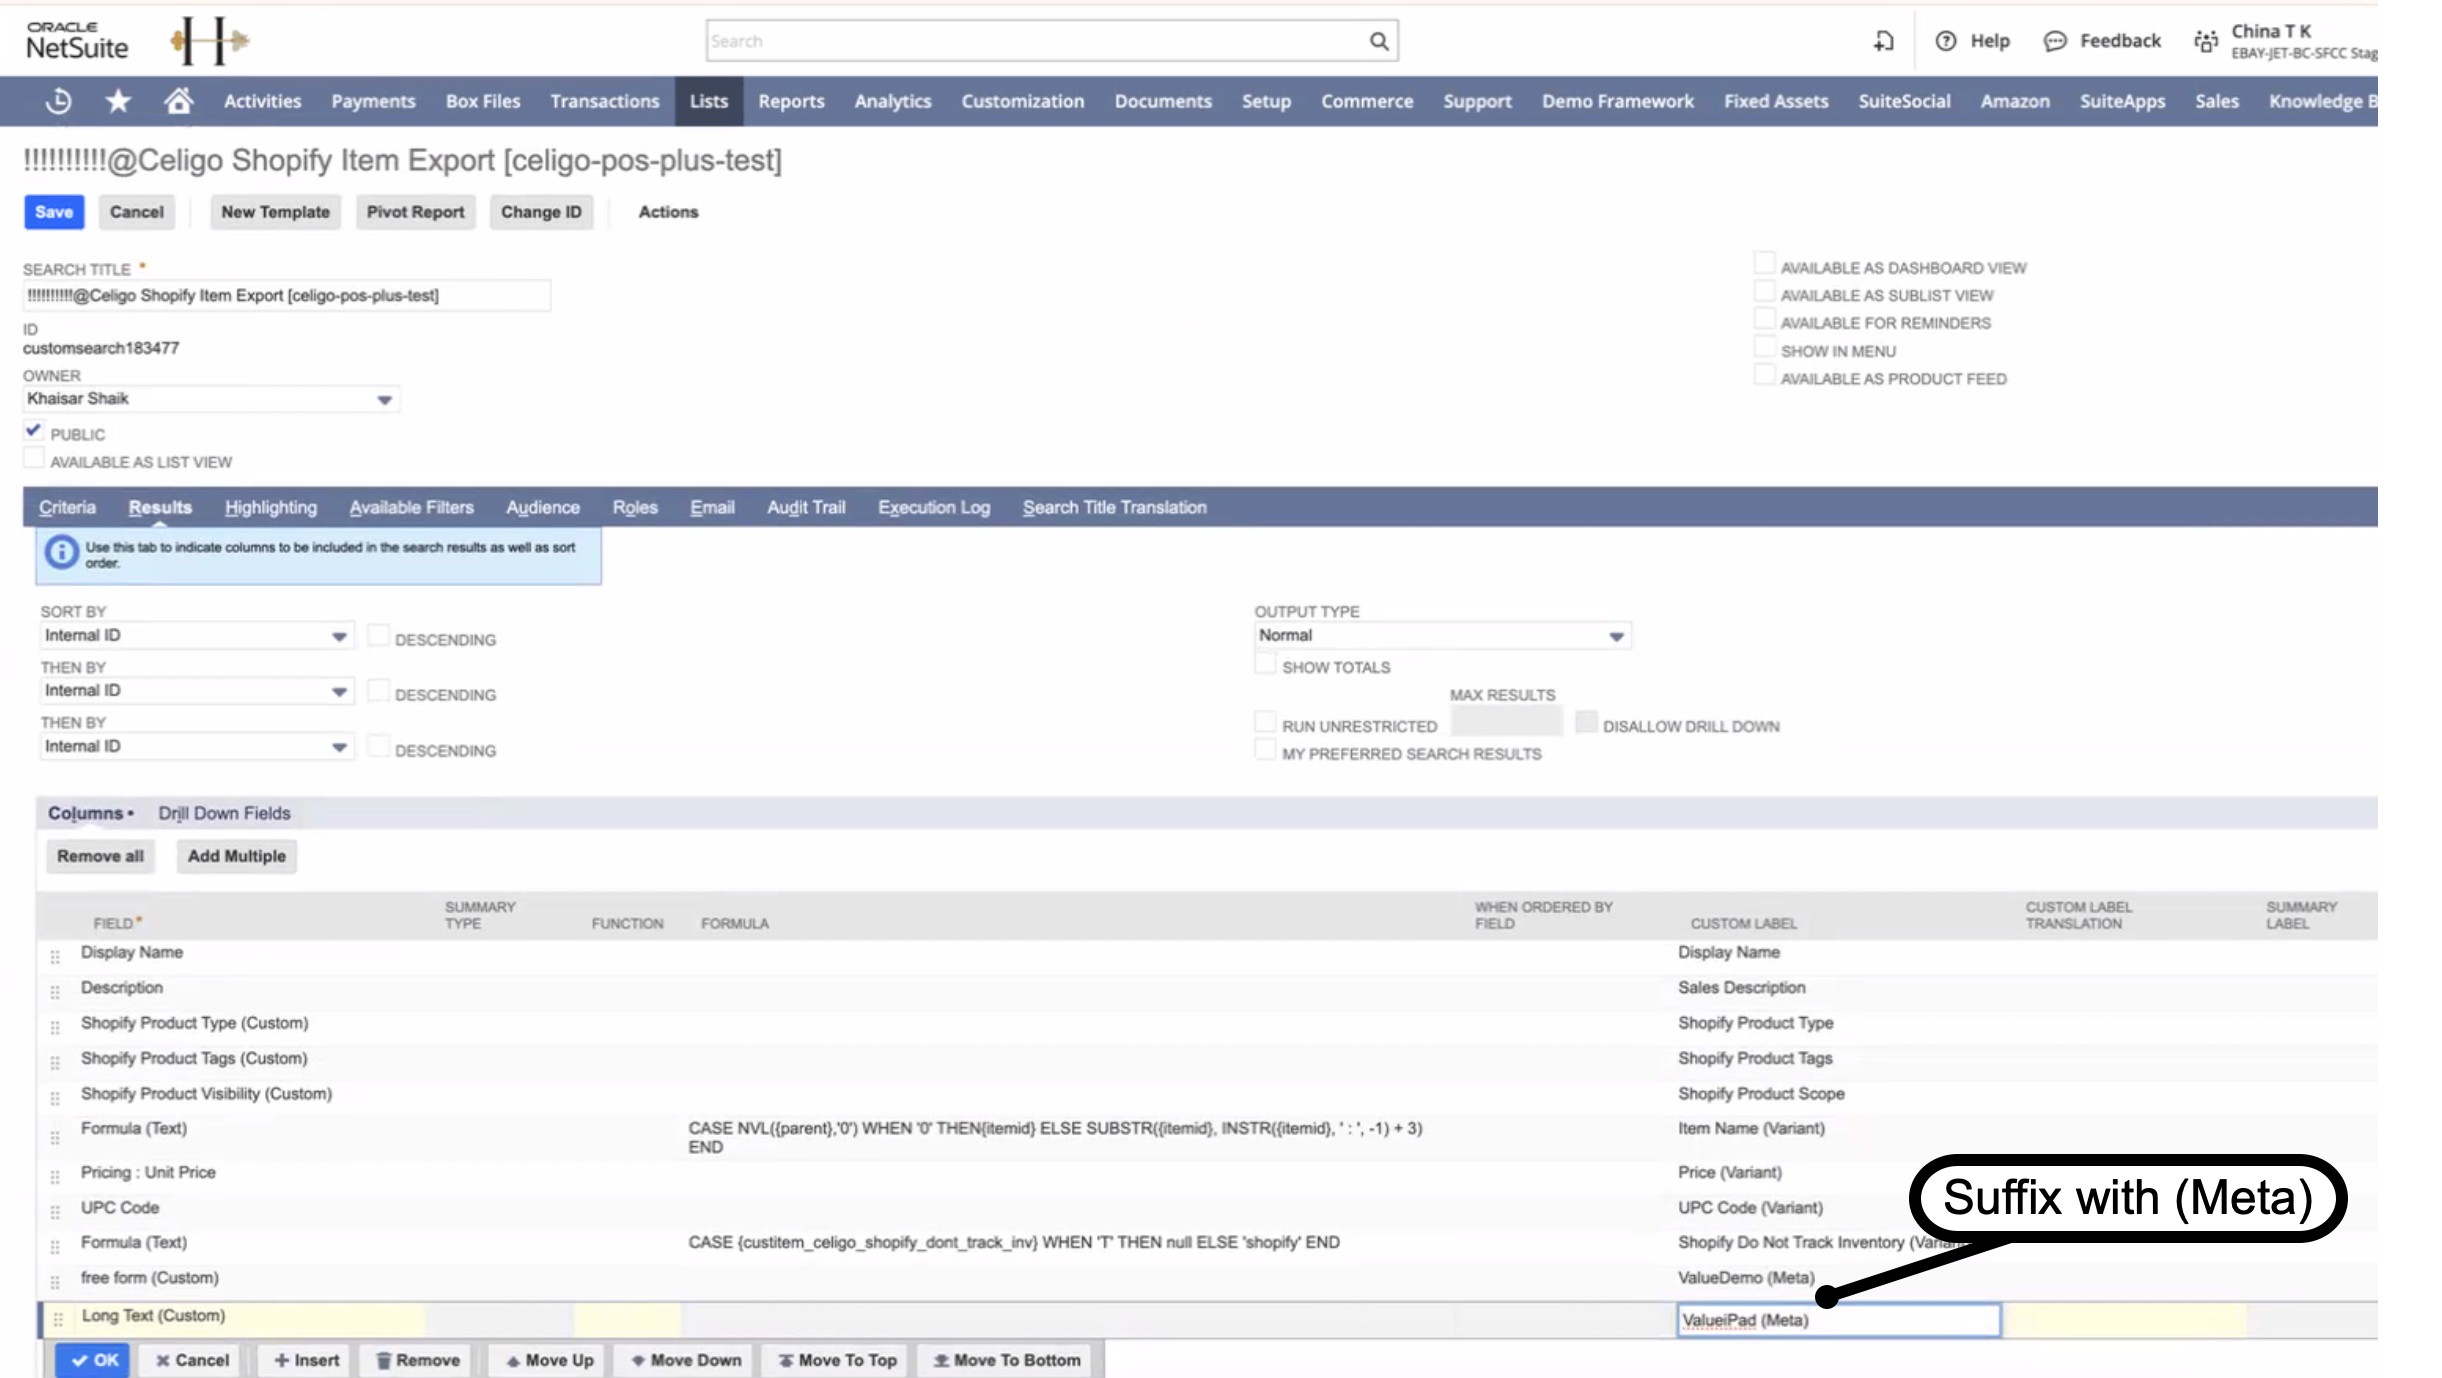Viewport: 2442px width, 1378px height.
Task: Open the Transactions menu
Action: (x=604, y=101)
